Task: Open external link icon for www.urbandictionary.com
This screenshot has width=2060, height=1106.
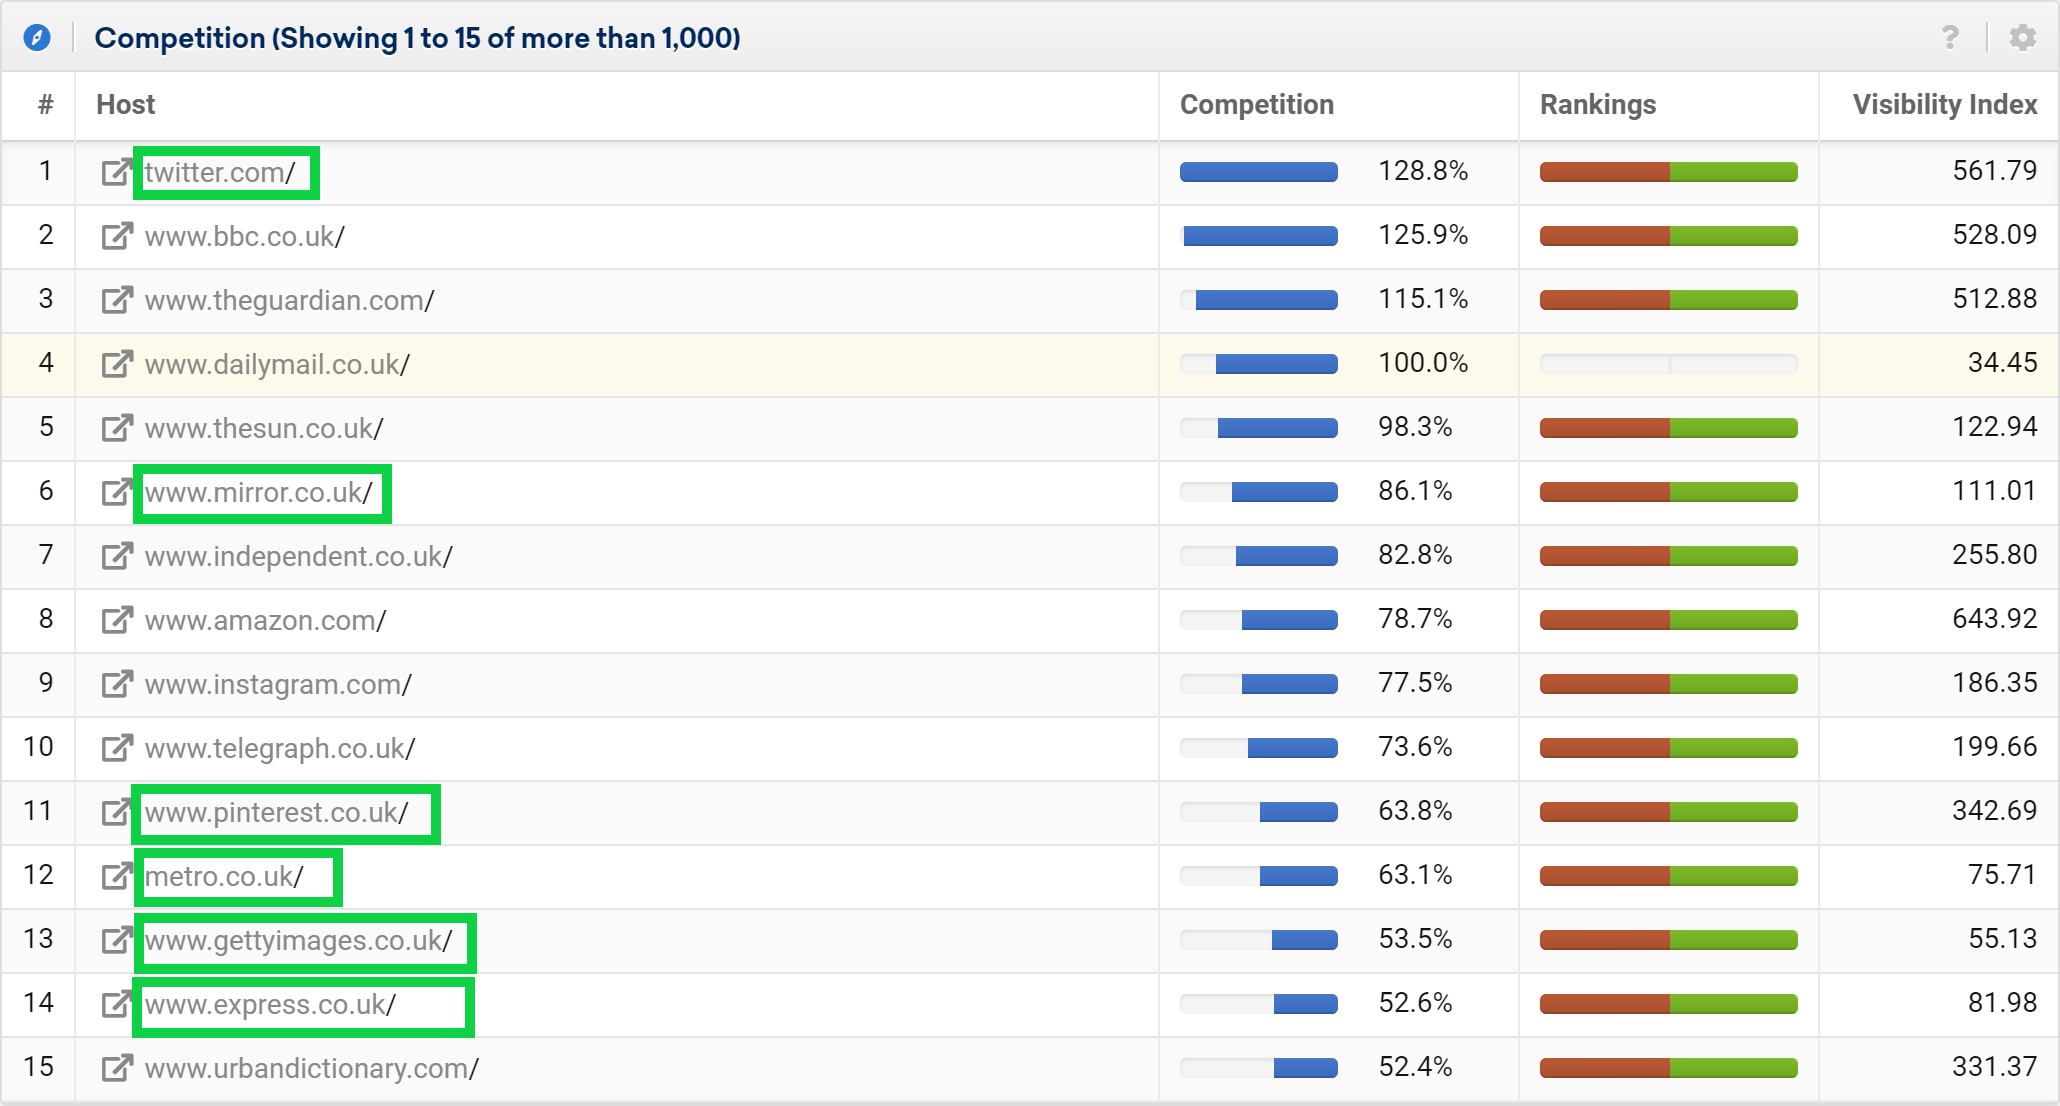Action: 117,1068
